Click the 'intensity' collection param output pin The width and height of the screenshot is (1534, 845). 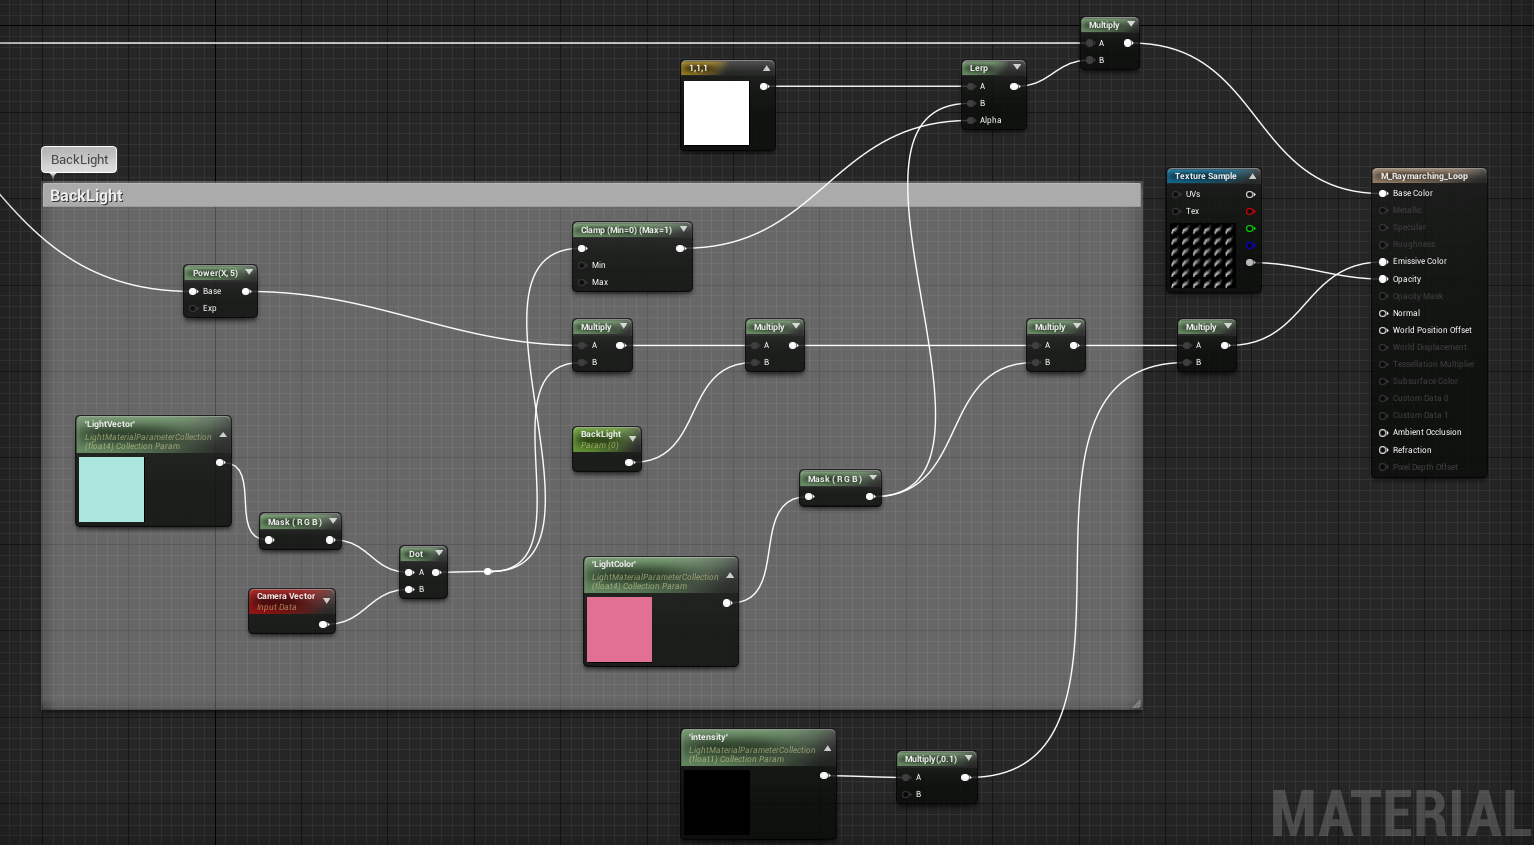click(824, 775)
